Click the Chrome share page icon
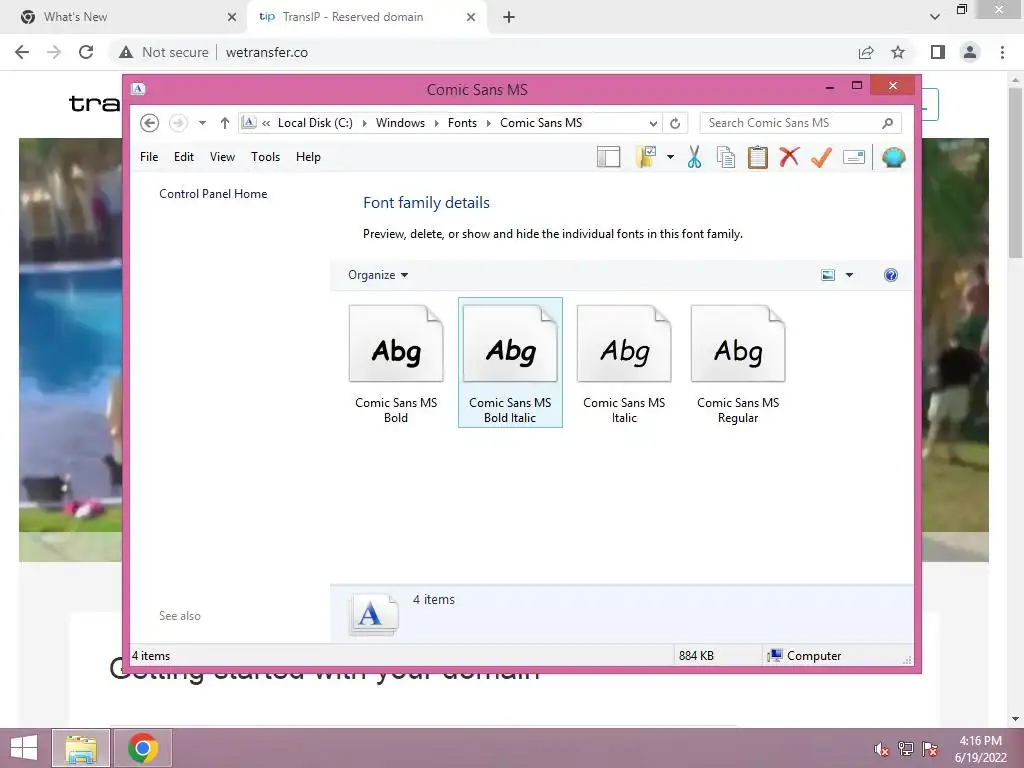Screen dimensions: 1024x768 point(866,52)
